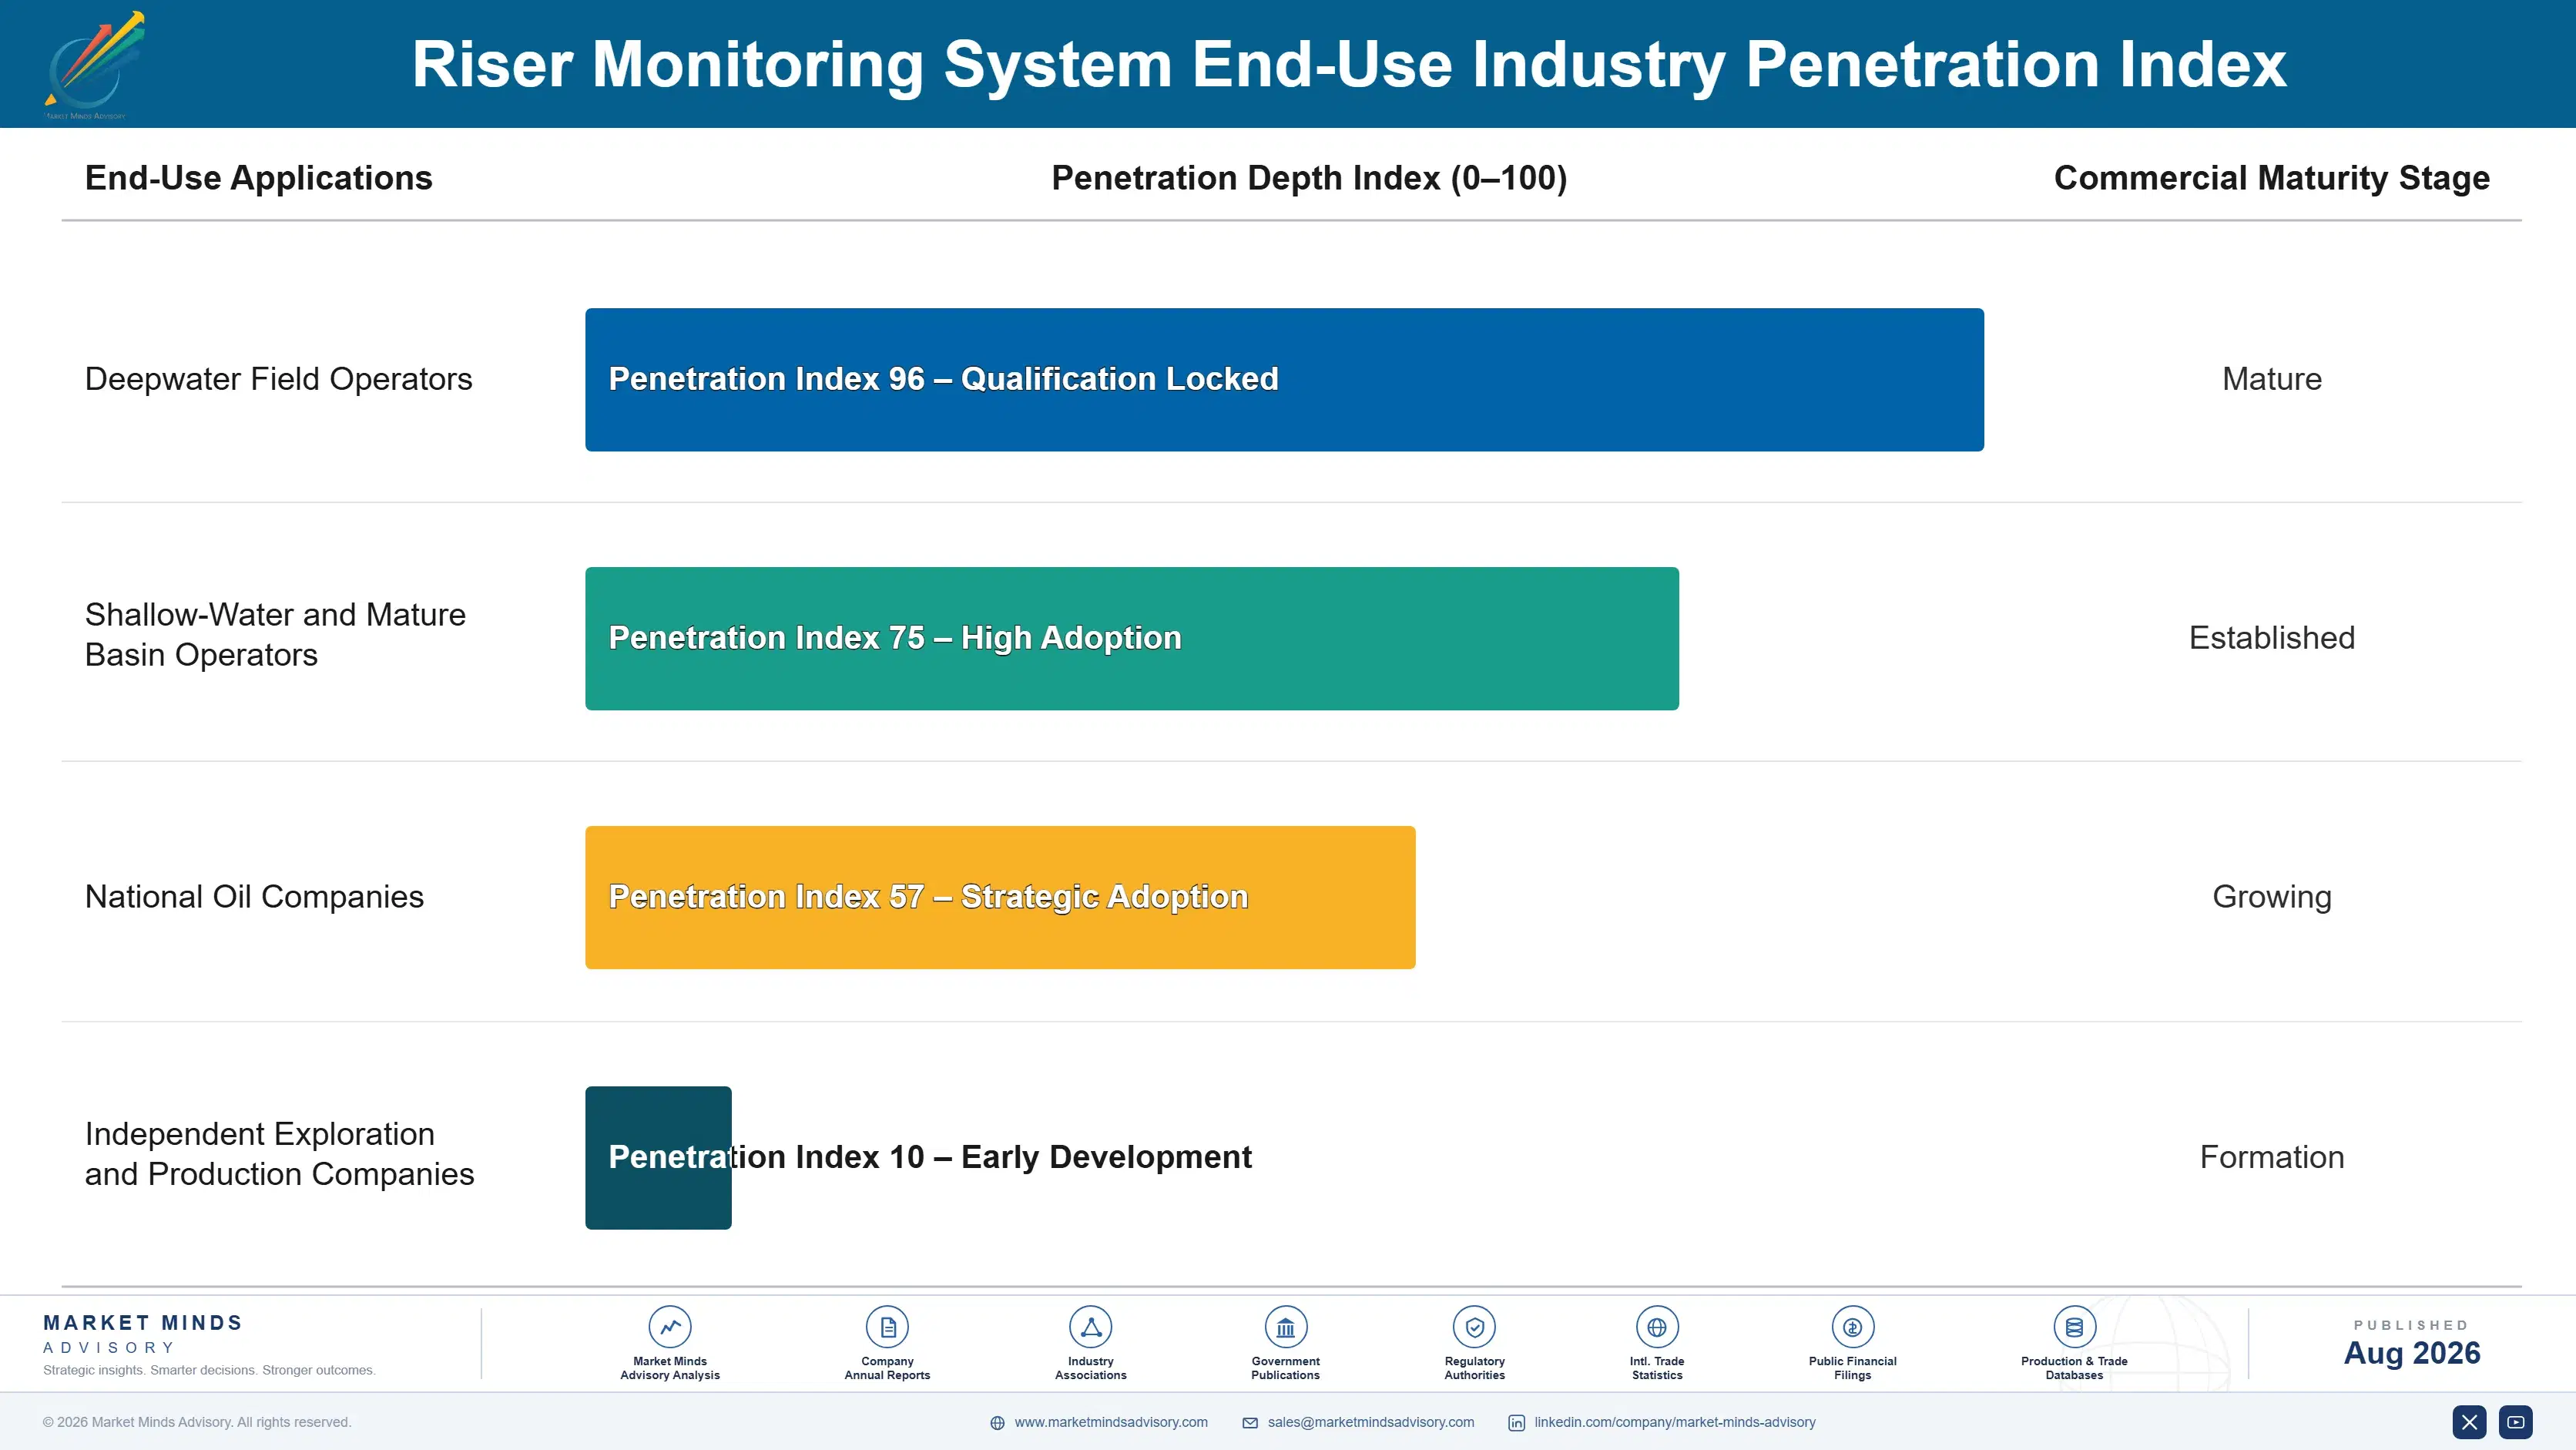Screen dimensions: 2576x1450
Task: Click the Production & Trade Databases icon
Action: (x=2074, y=1327)
